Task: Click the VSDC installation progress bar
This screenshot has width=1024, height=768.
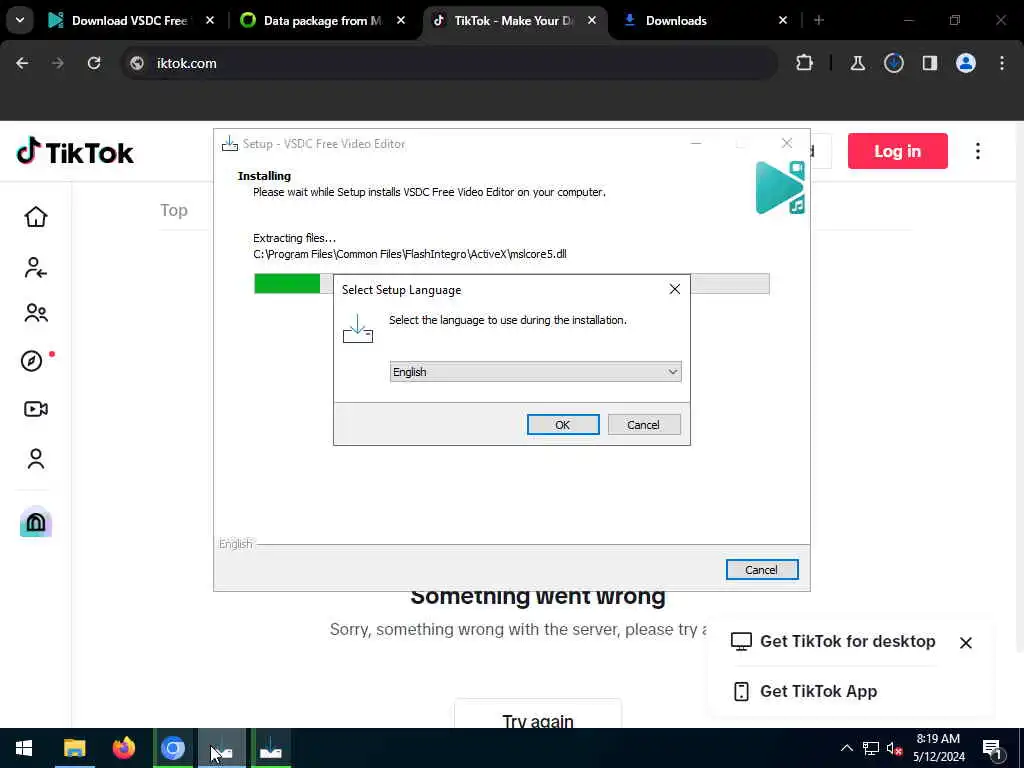Action: coord(511,283)
